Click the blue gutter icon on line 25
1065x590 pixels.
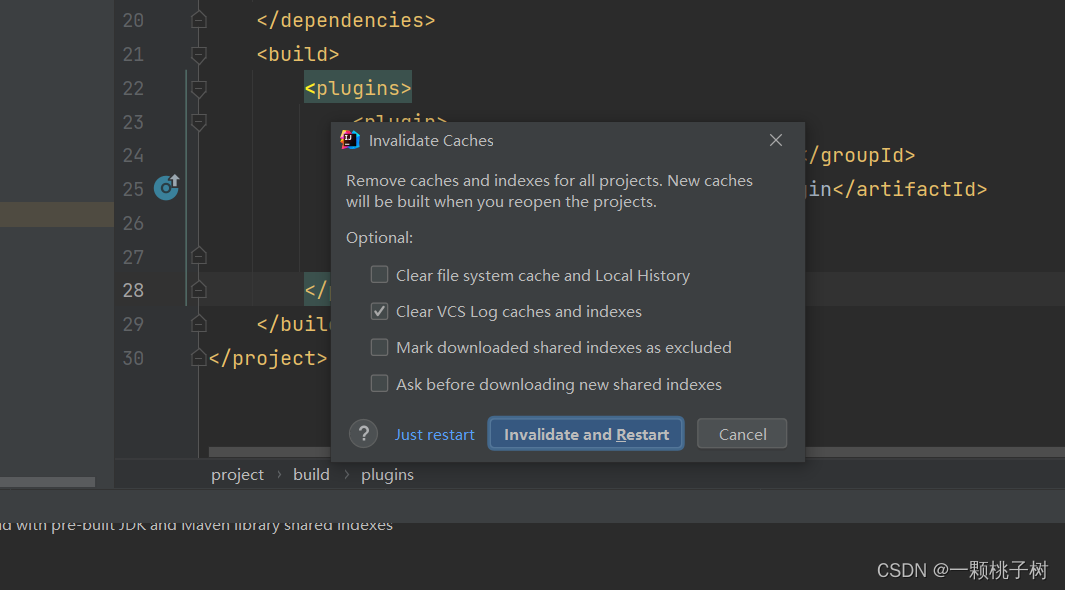[x=166, y=187]
